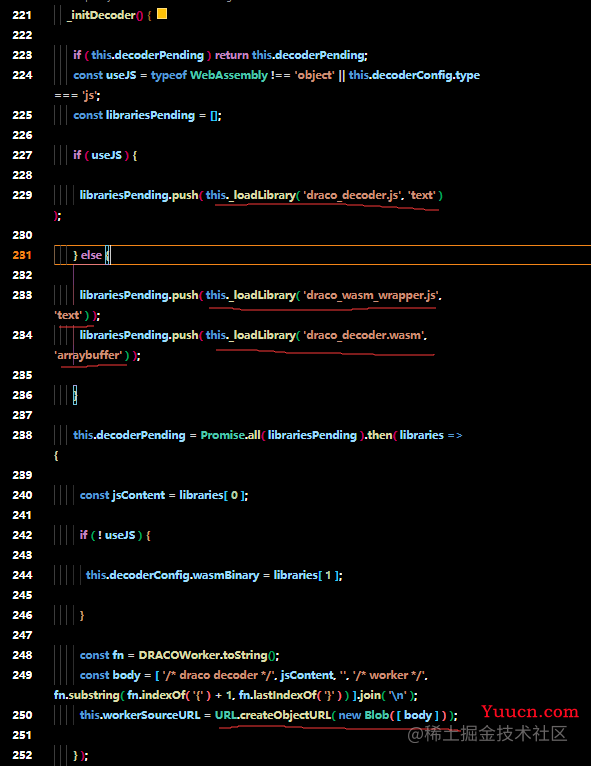591x766 pixels.
Task: Click 'workerSourceURL' on line 250
Action: [x=152, y=715]
